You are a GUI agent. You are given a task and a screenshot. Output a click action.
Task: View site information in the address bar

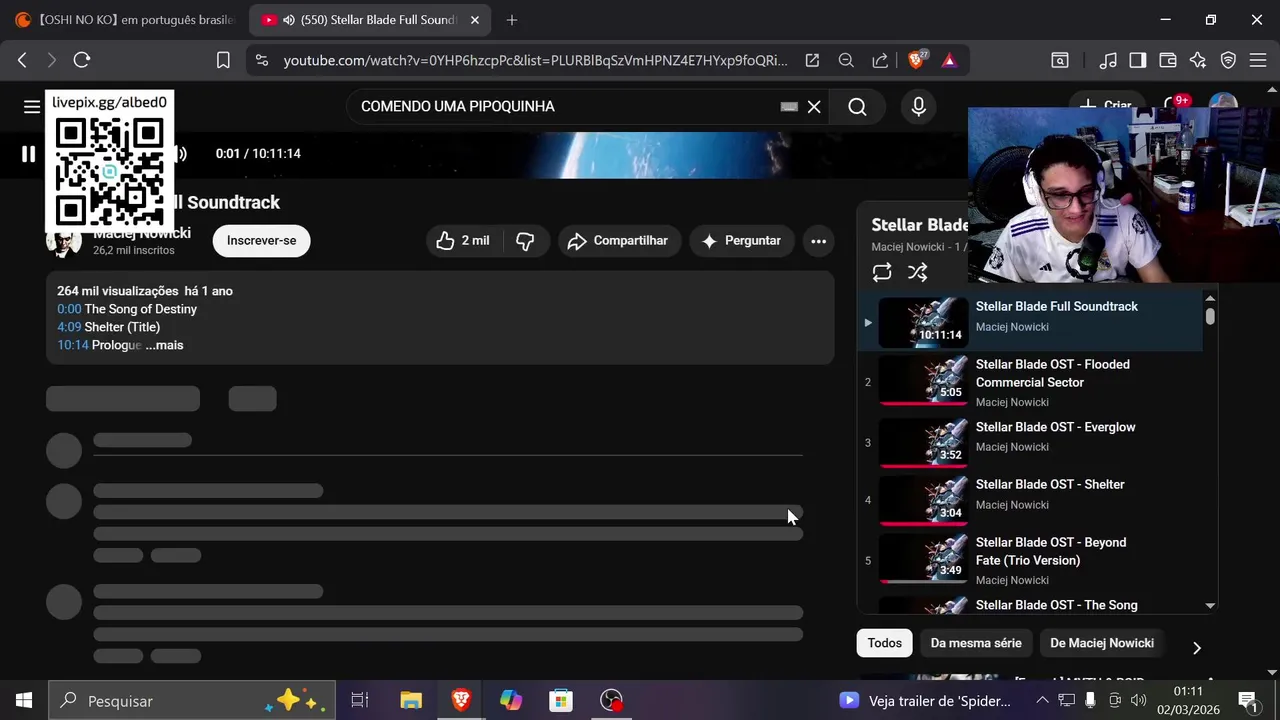point(262,60)
